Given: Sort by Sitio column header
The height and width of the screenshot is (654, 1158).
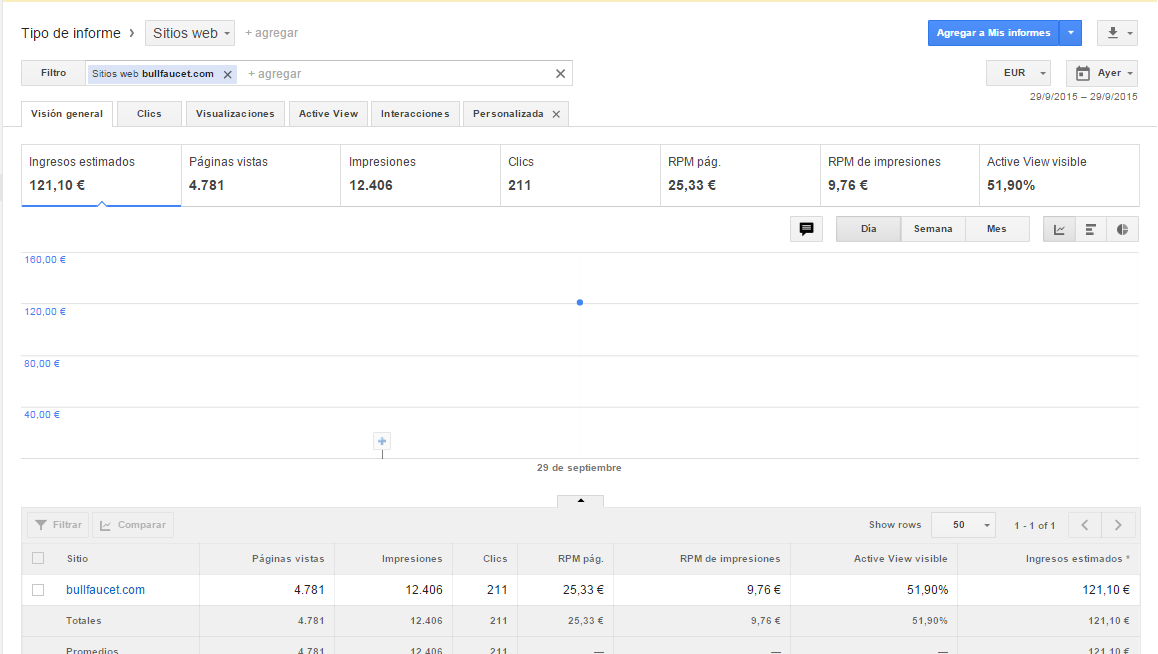Looking at the screenshot, I should tap(78, 559).
